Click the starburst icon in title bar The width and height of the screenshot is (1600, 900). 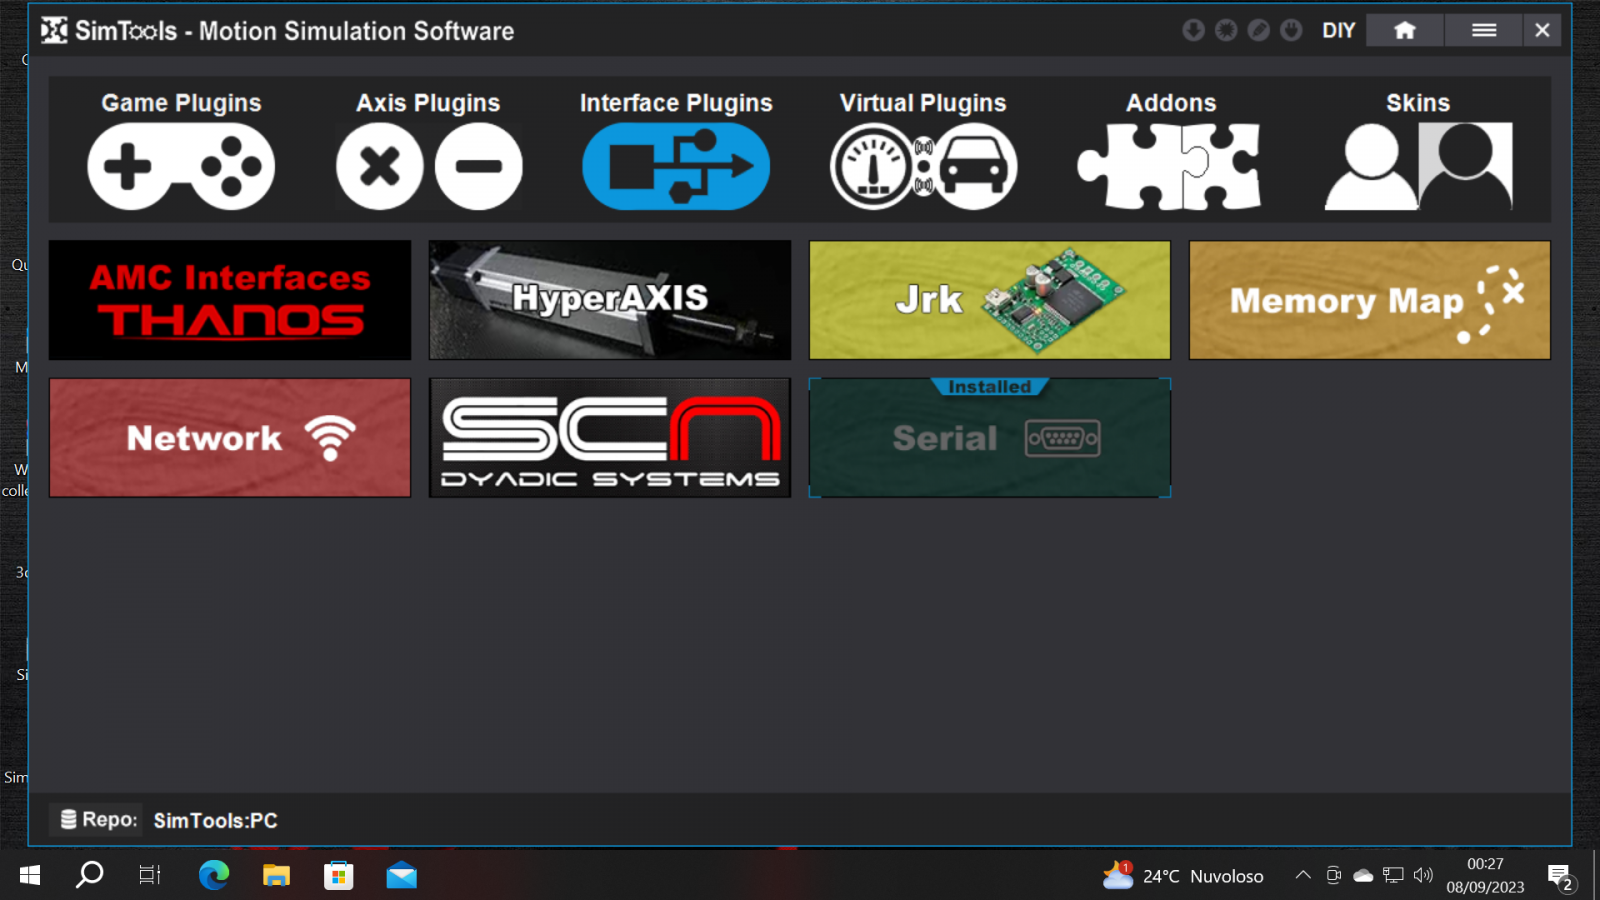[x=1226, y=30]
